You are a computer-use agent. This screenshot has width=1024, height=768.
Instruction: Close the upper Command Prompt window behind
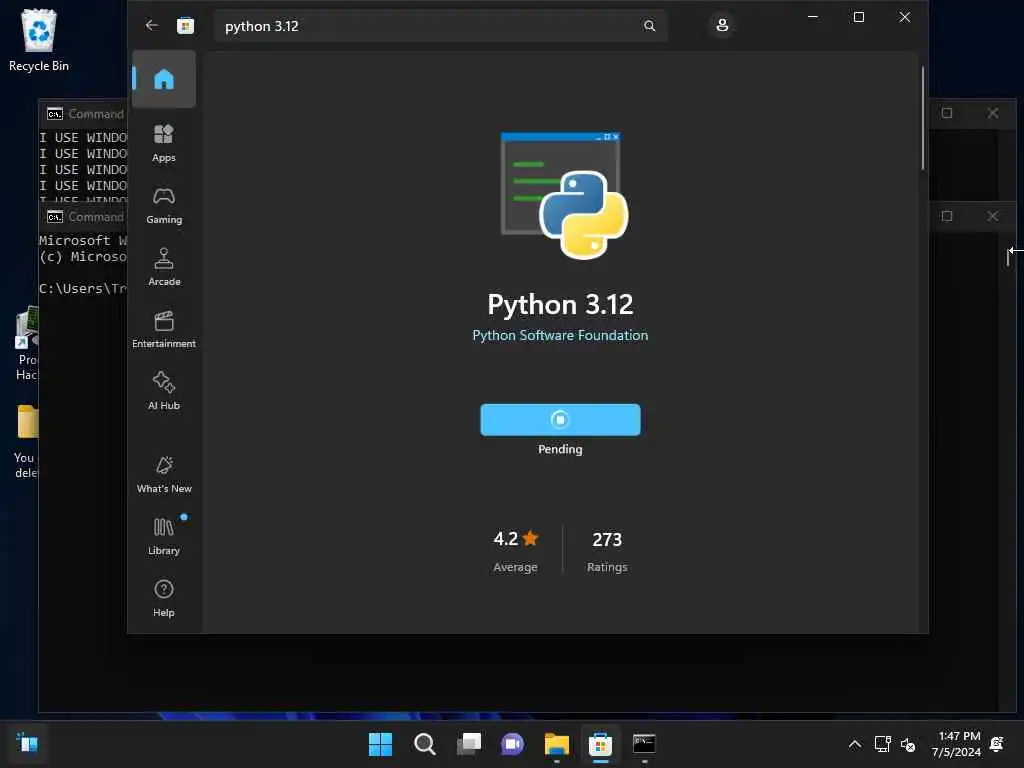[x=993, y=113]
